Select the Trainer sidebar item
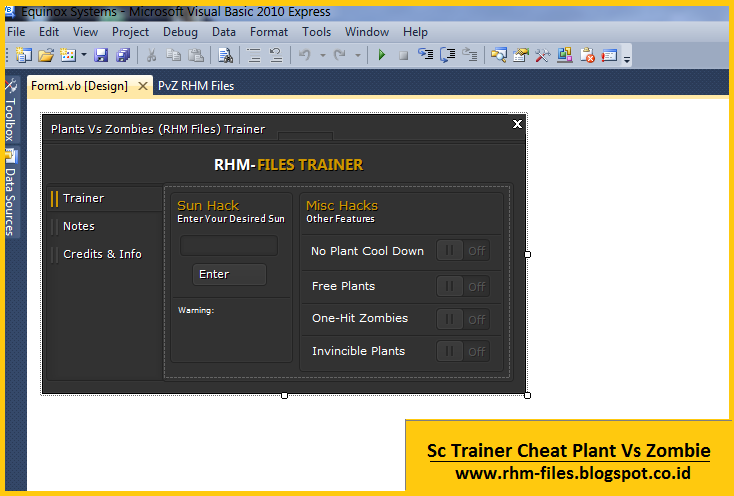 click(x=104, y=198)
